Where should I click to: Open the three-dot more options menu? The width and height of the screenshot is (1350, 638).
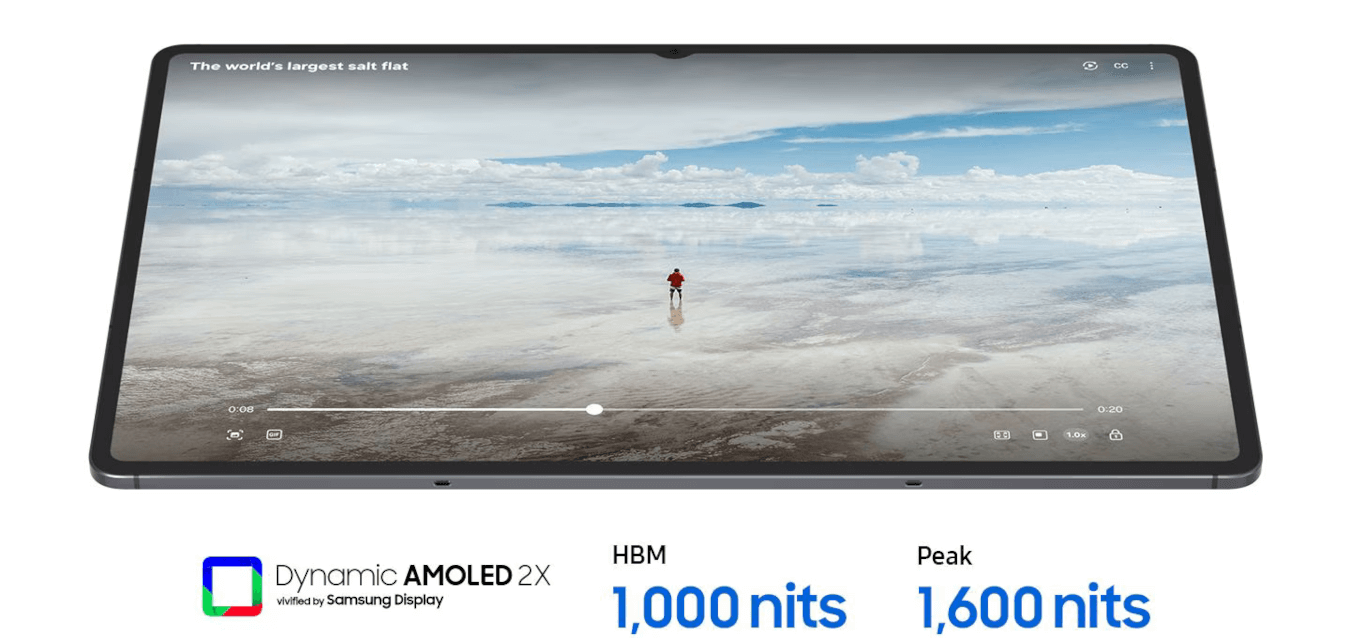1151,66
